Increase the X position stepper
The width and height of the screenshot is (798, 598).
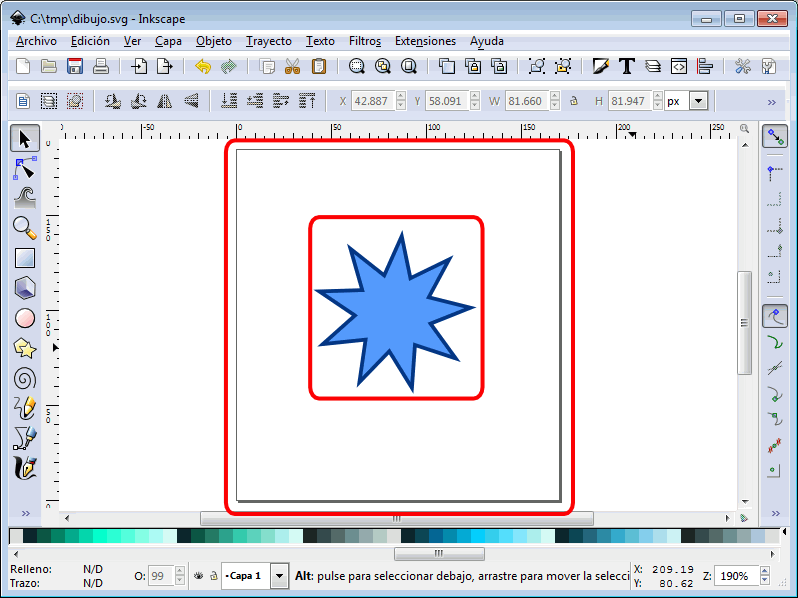(401, 96)
